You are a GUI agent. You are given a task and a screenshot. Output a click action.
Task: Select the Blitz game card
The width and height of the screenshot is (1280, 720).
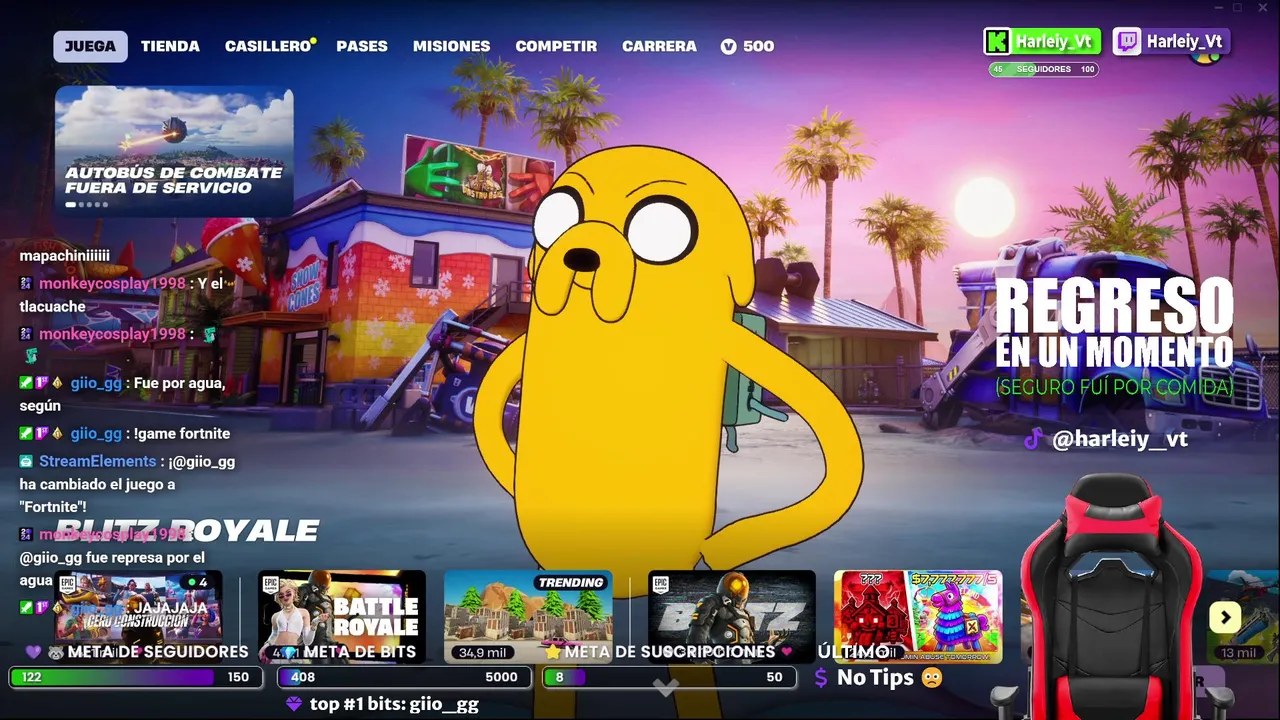[732, 616]
